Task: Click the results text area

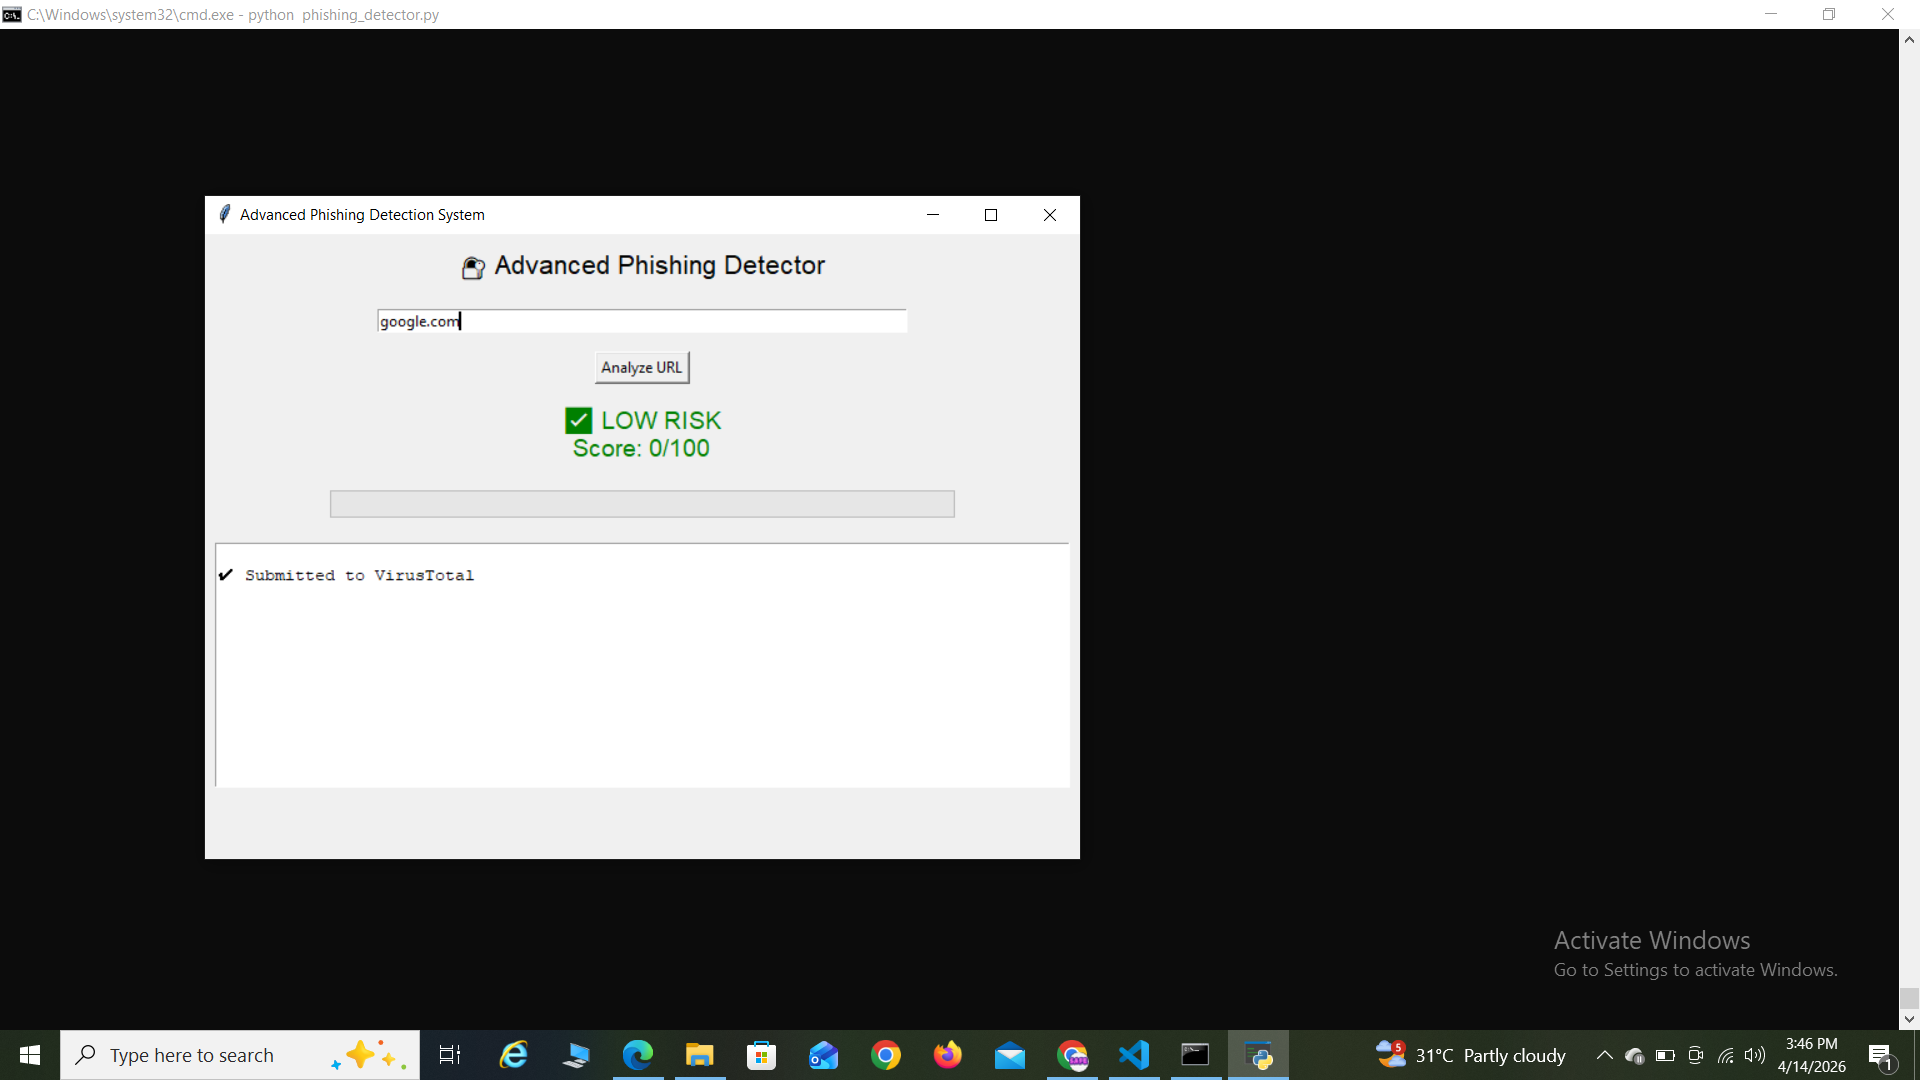Action: pos(641,665)
